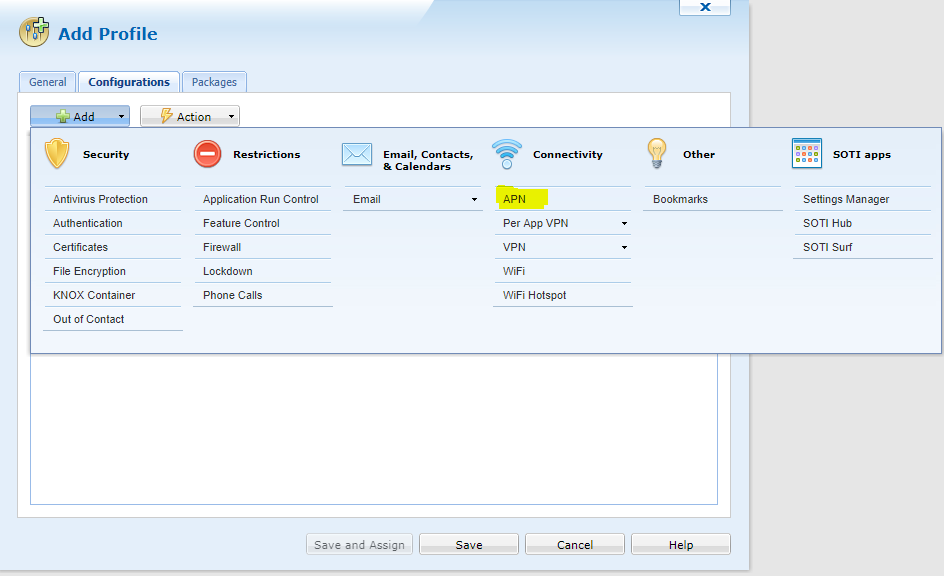Click the Connectivity wireless signal icon
The width and height of the screenshot is (944, 576).
[507, 154]
